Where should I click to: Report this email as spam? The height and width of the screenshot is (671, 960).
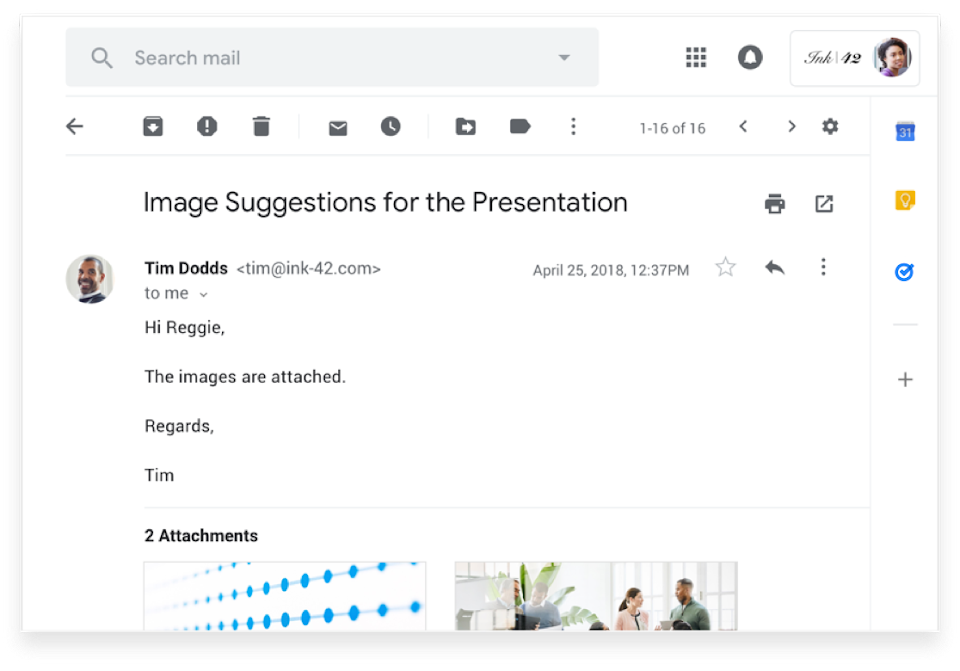[x=206, y=126]
